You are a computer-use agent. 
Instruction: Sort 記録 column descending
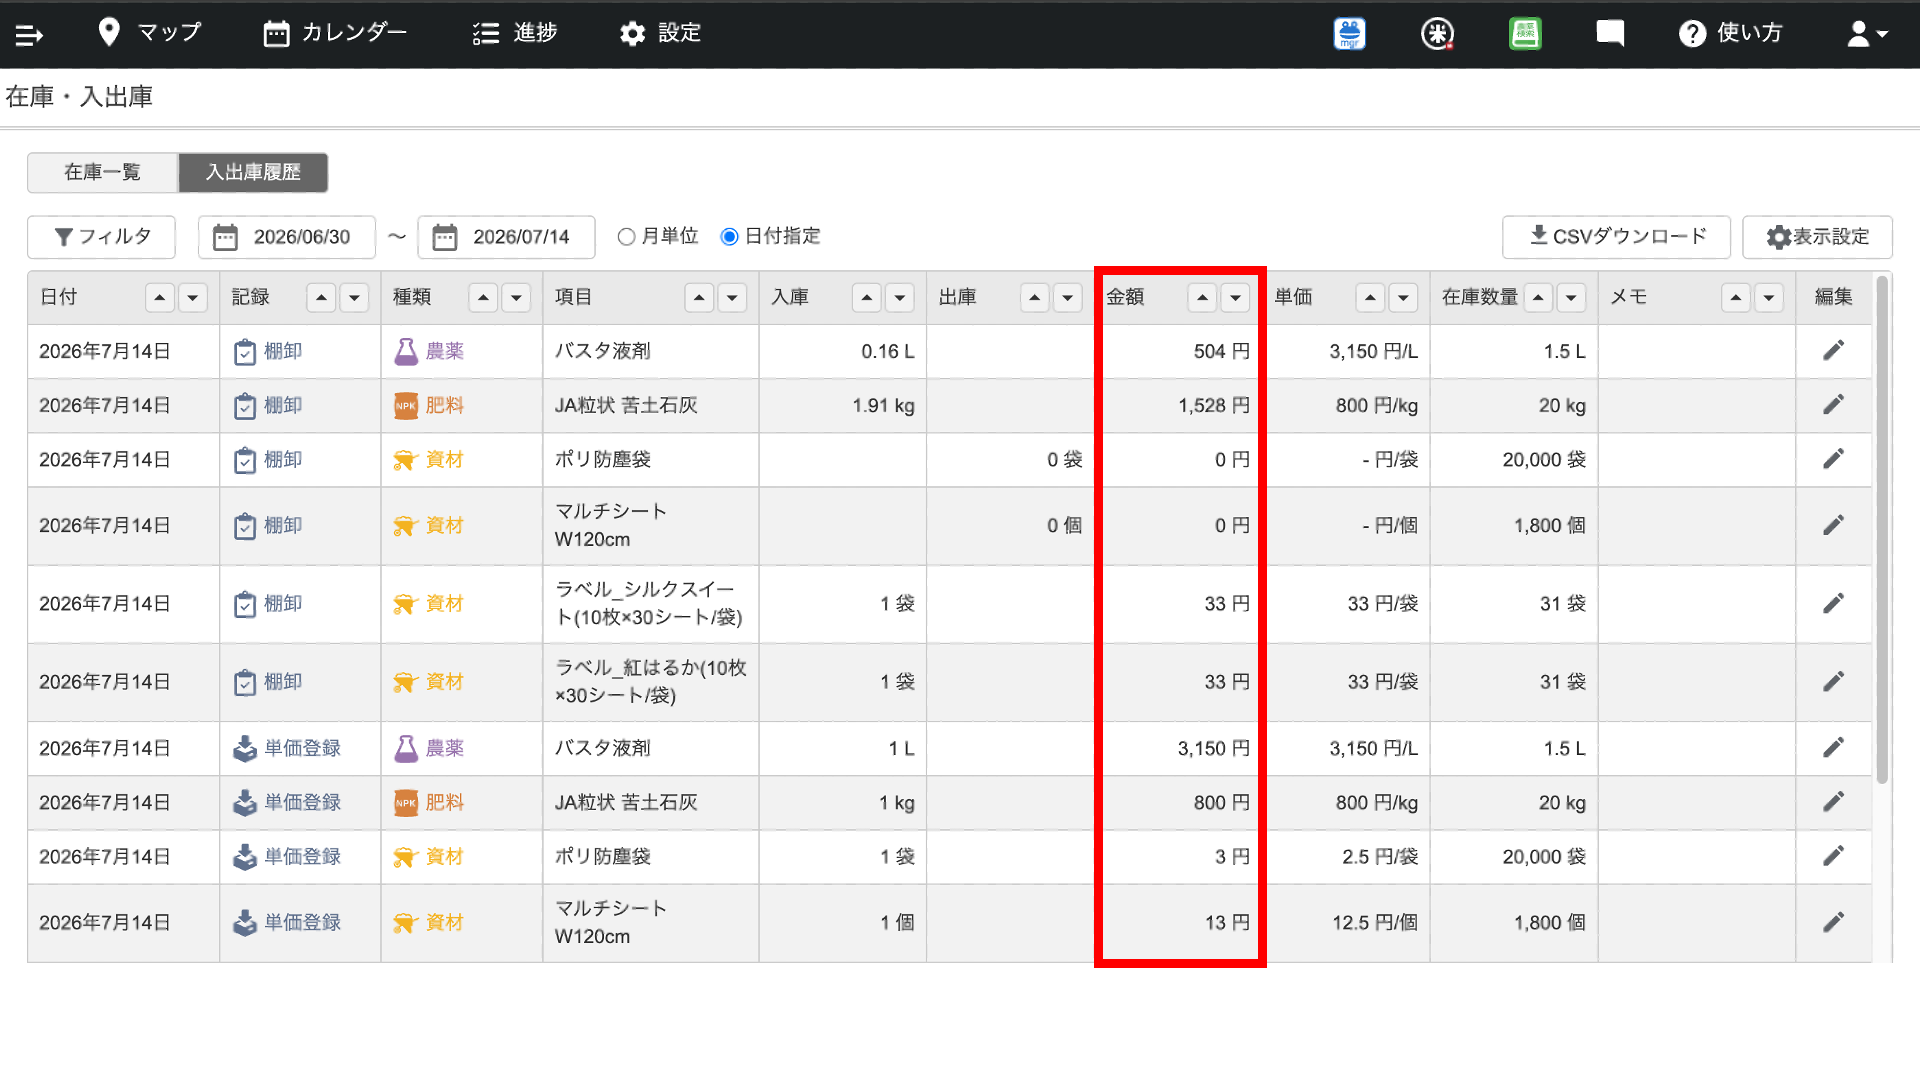pyautogui.click(x=354, y=297)
